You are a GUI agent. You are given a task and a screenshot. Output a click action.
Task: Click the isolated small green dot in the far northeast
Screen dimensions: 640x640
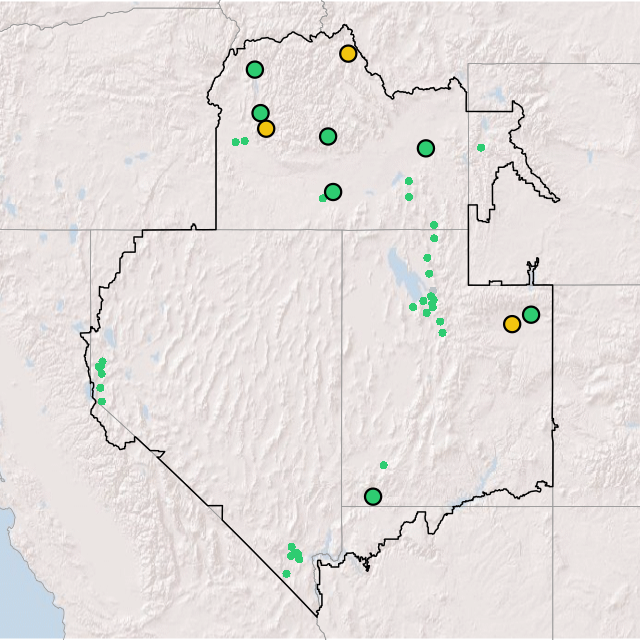[x=481, y=148]
